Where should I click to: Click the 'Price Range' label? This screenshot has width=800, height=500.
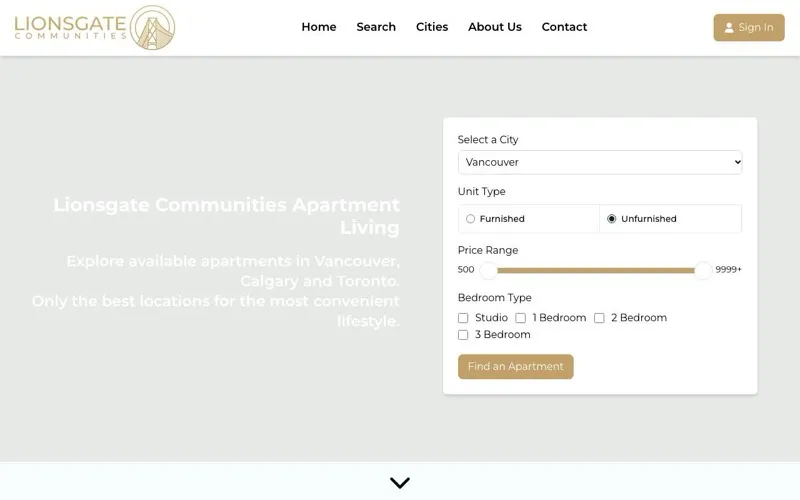(x=488, y=250)
